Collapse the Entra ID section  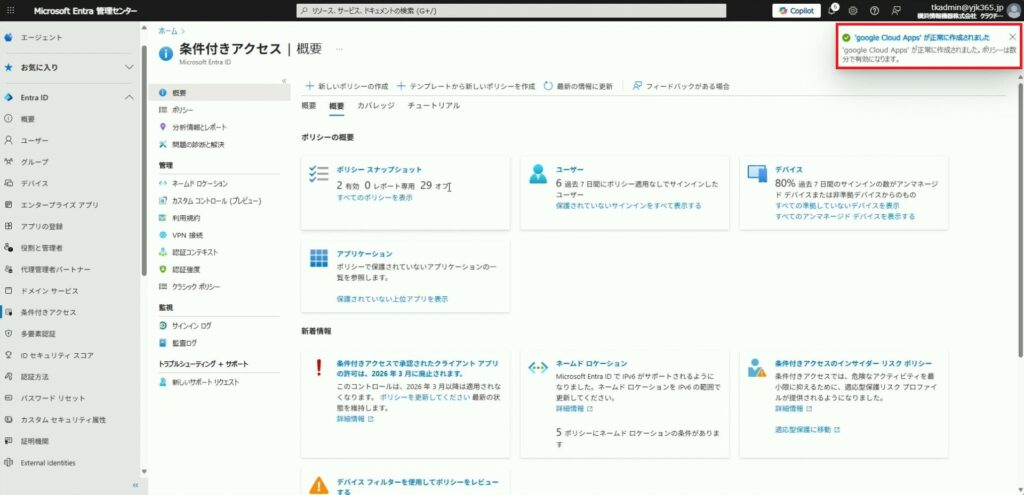128,97
